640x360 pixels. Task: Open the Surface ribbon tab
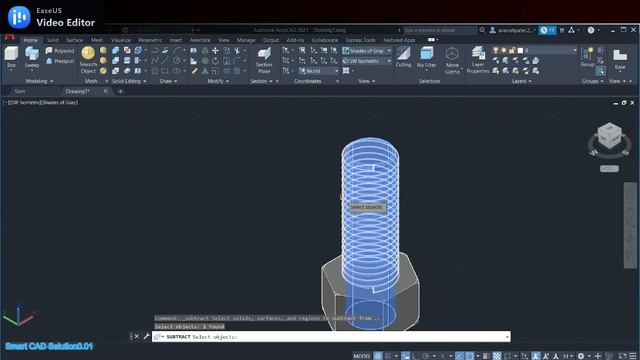click(74, 40)
